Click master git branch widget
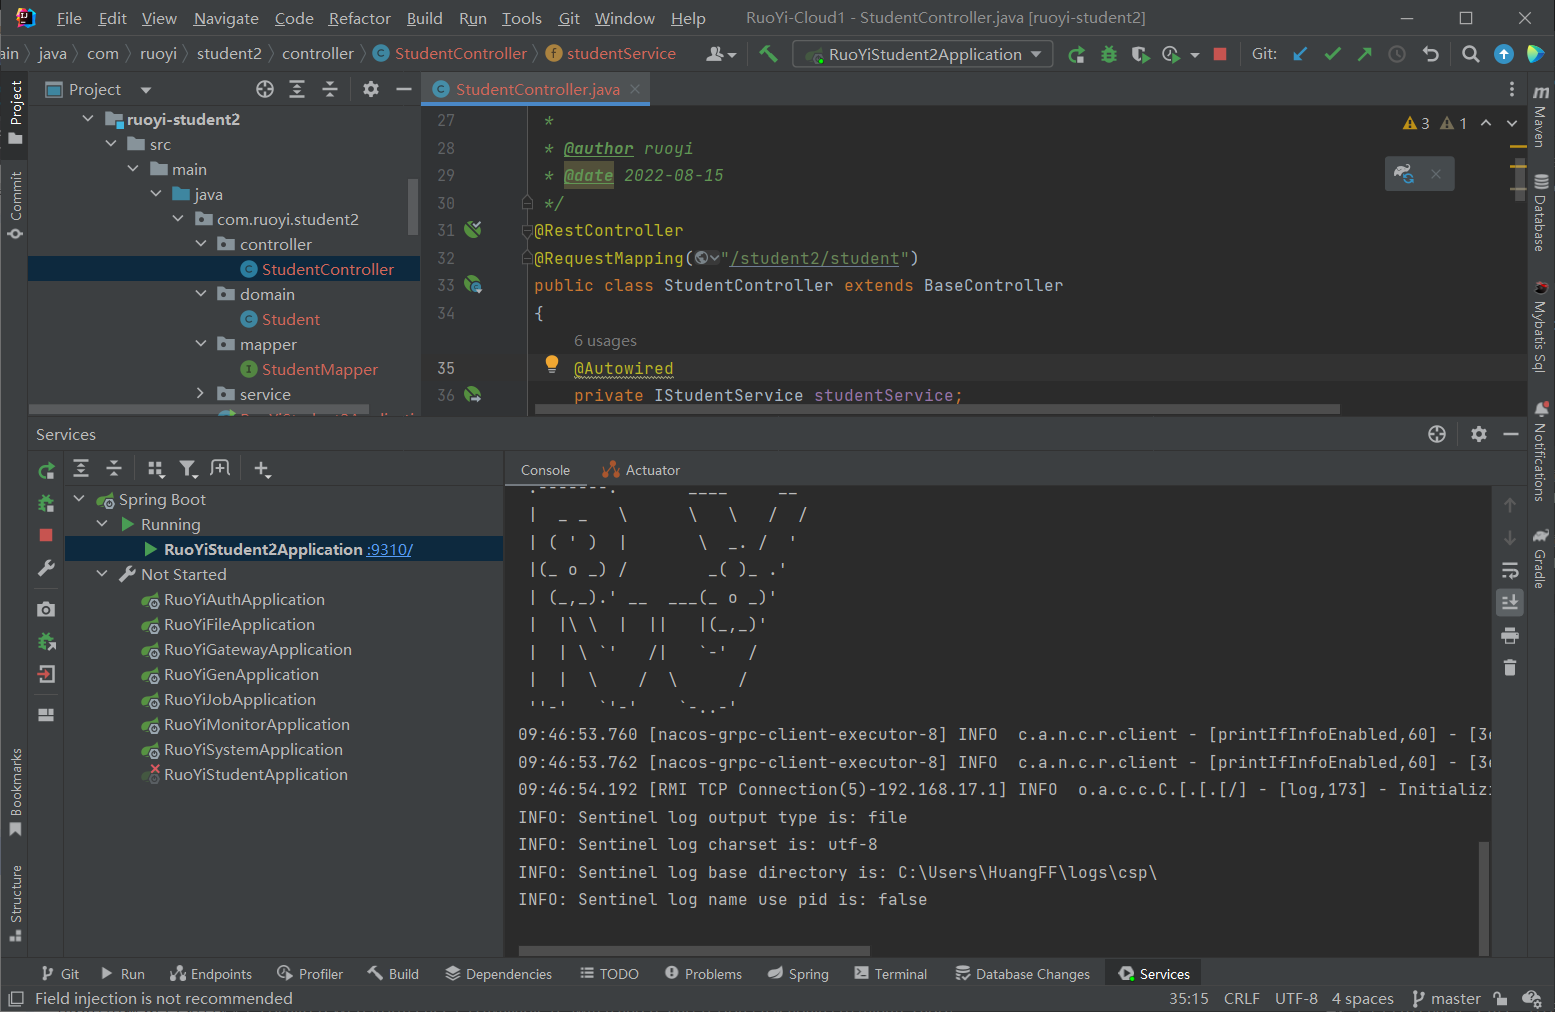This screenshot has width=1555, height=1012. pyautogui.click(x=1446, y=998)
